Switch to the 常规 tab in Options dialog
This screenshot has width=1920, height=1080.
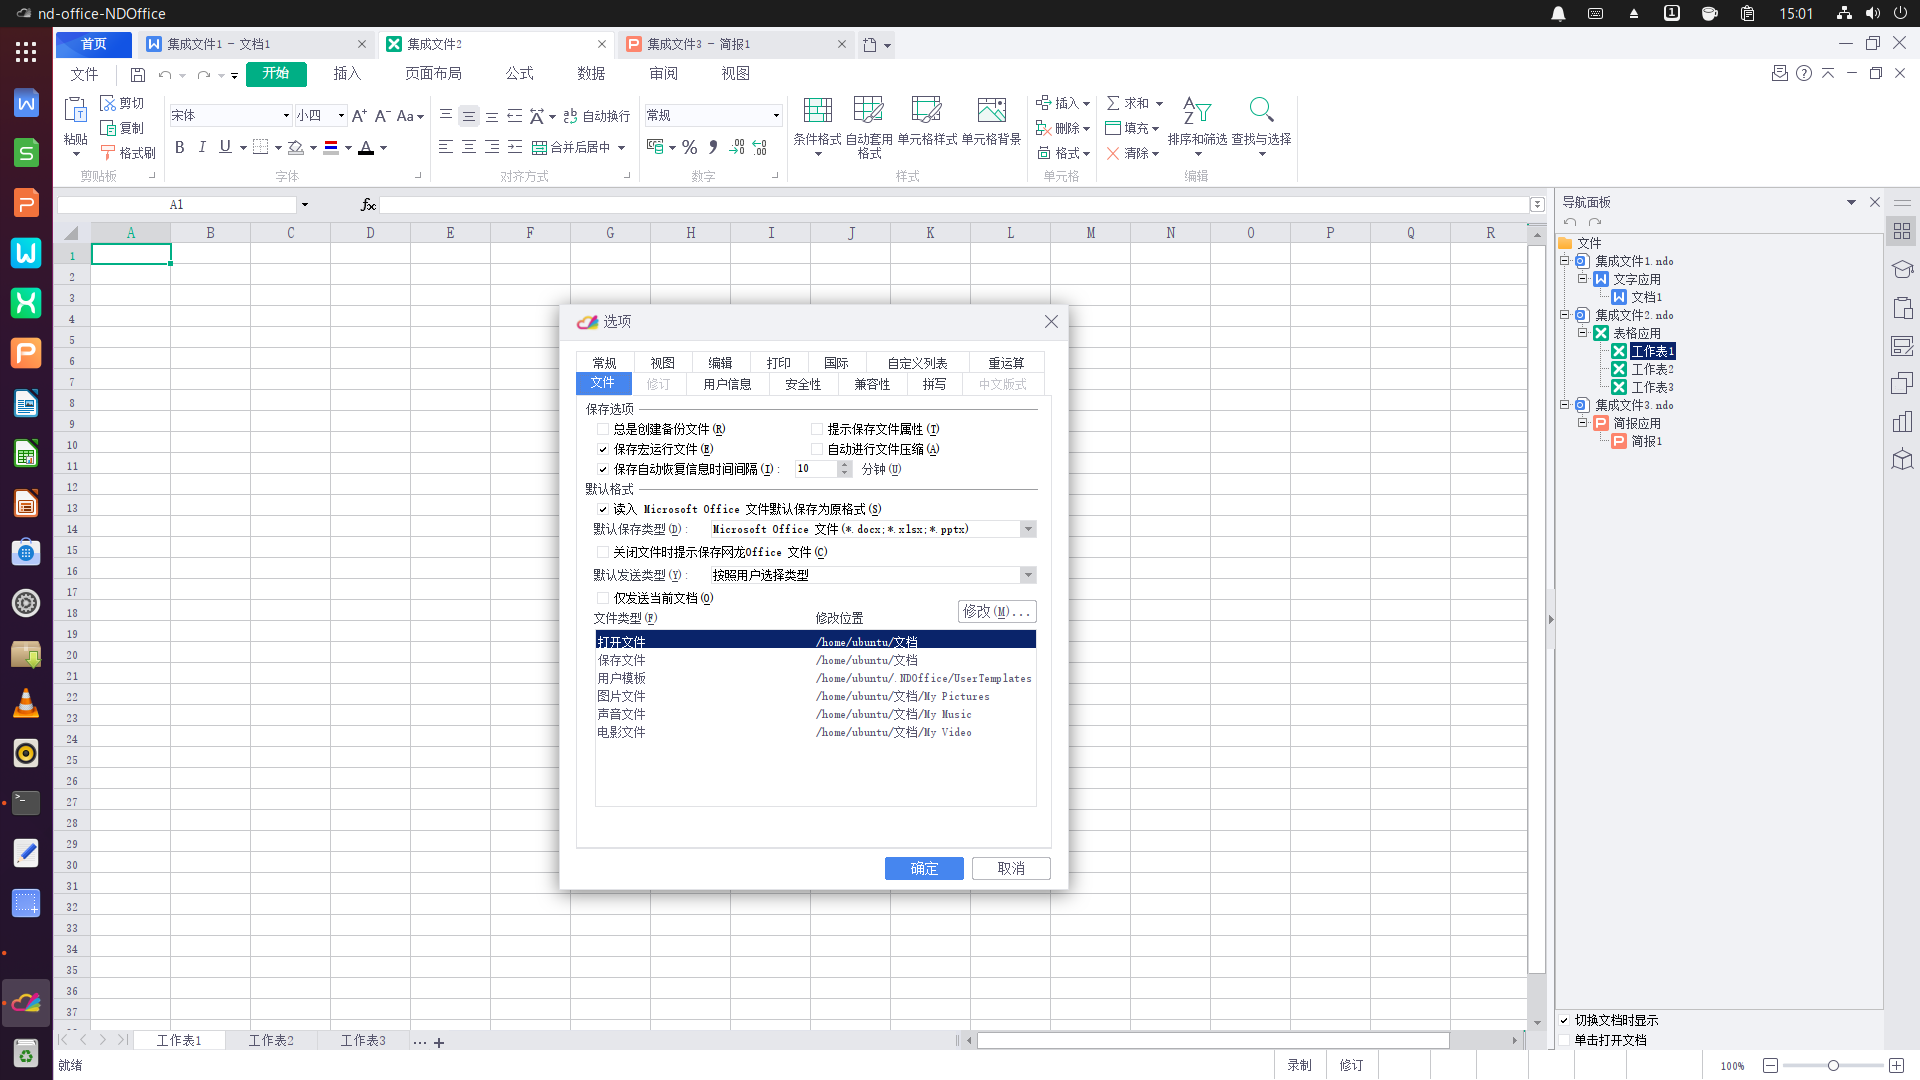tap(604, 363)
